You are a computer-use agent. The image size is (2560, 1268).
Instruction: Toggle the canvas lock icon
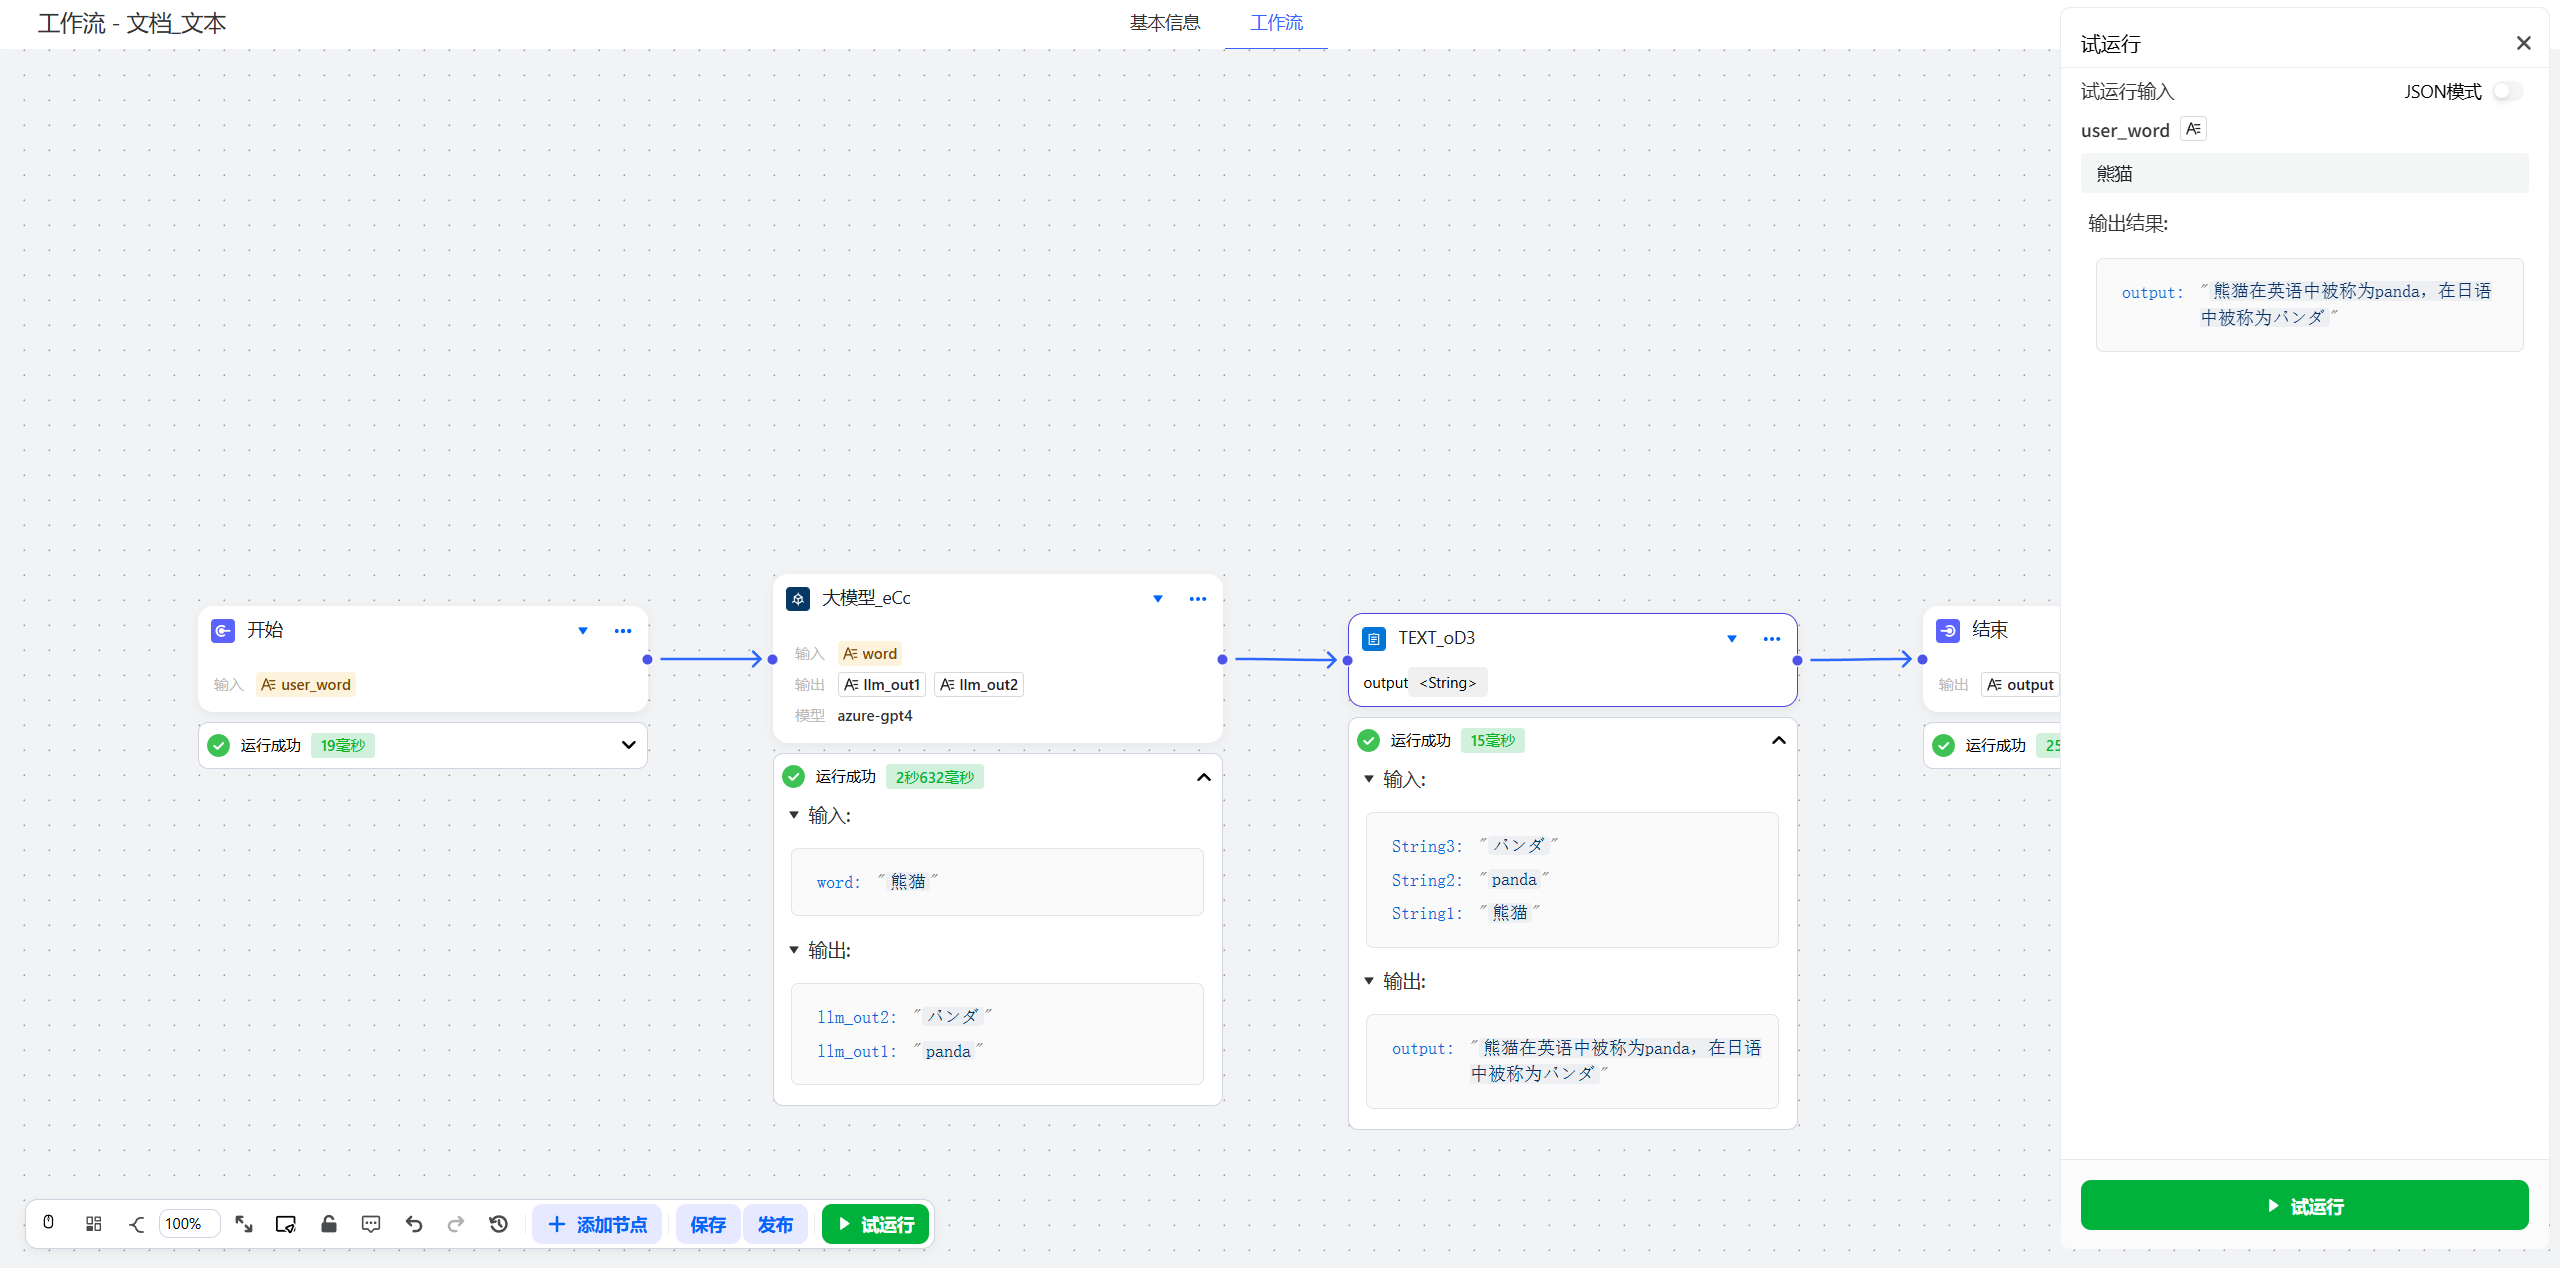pos(328,1223)
